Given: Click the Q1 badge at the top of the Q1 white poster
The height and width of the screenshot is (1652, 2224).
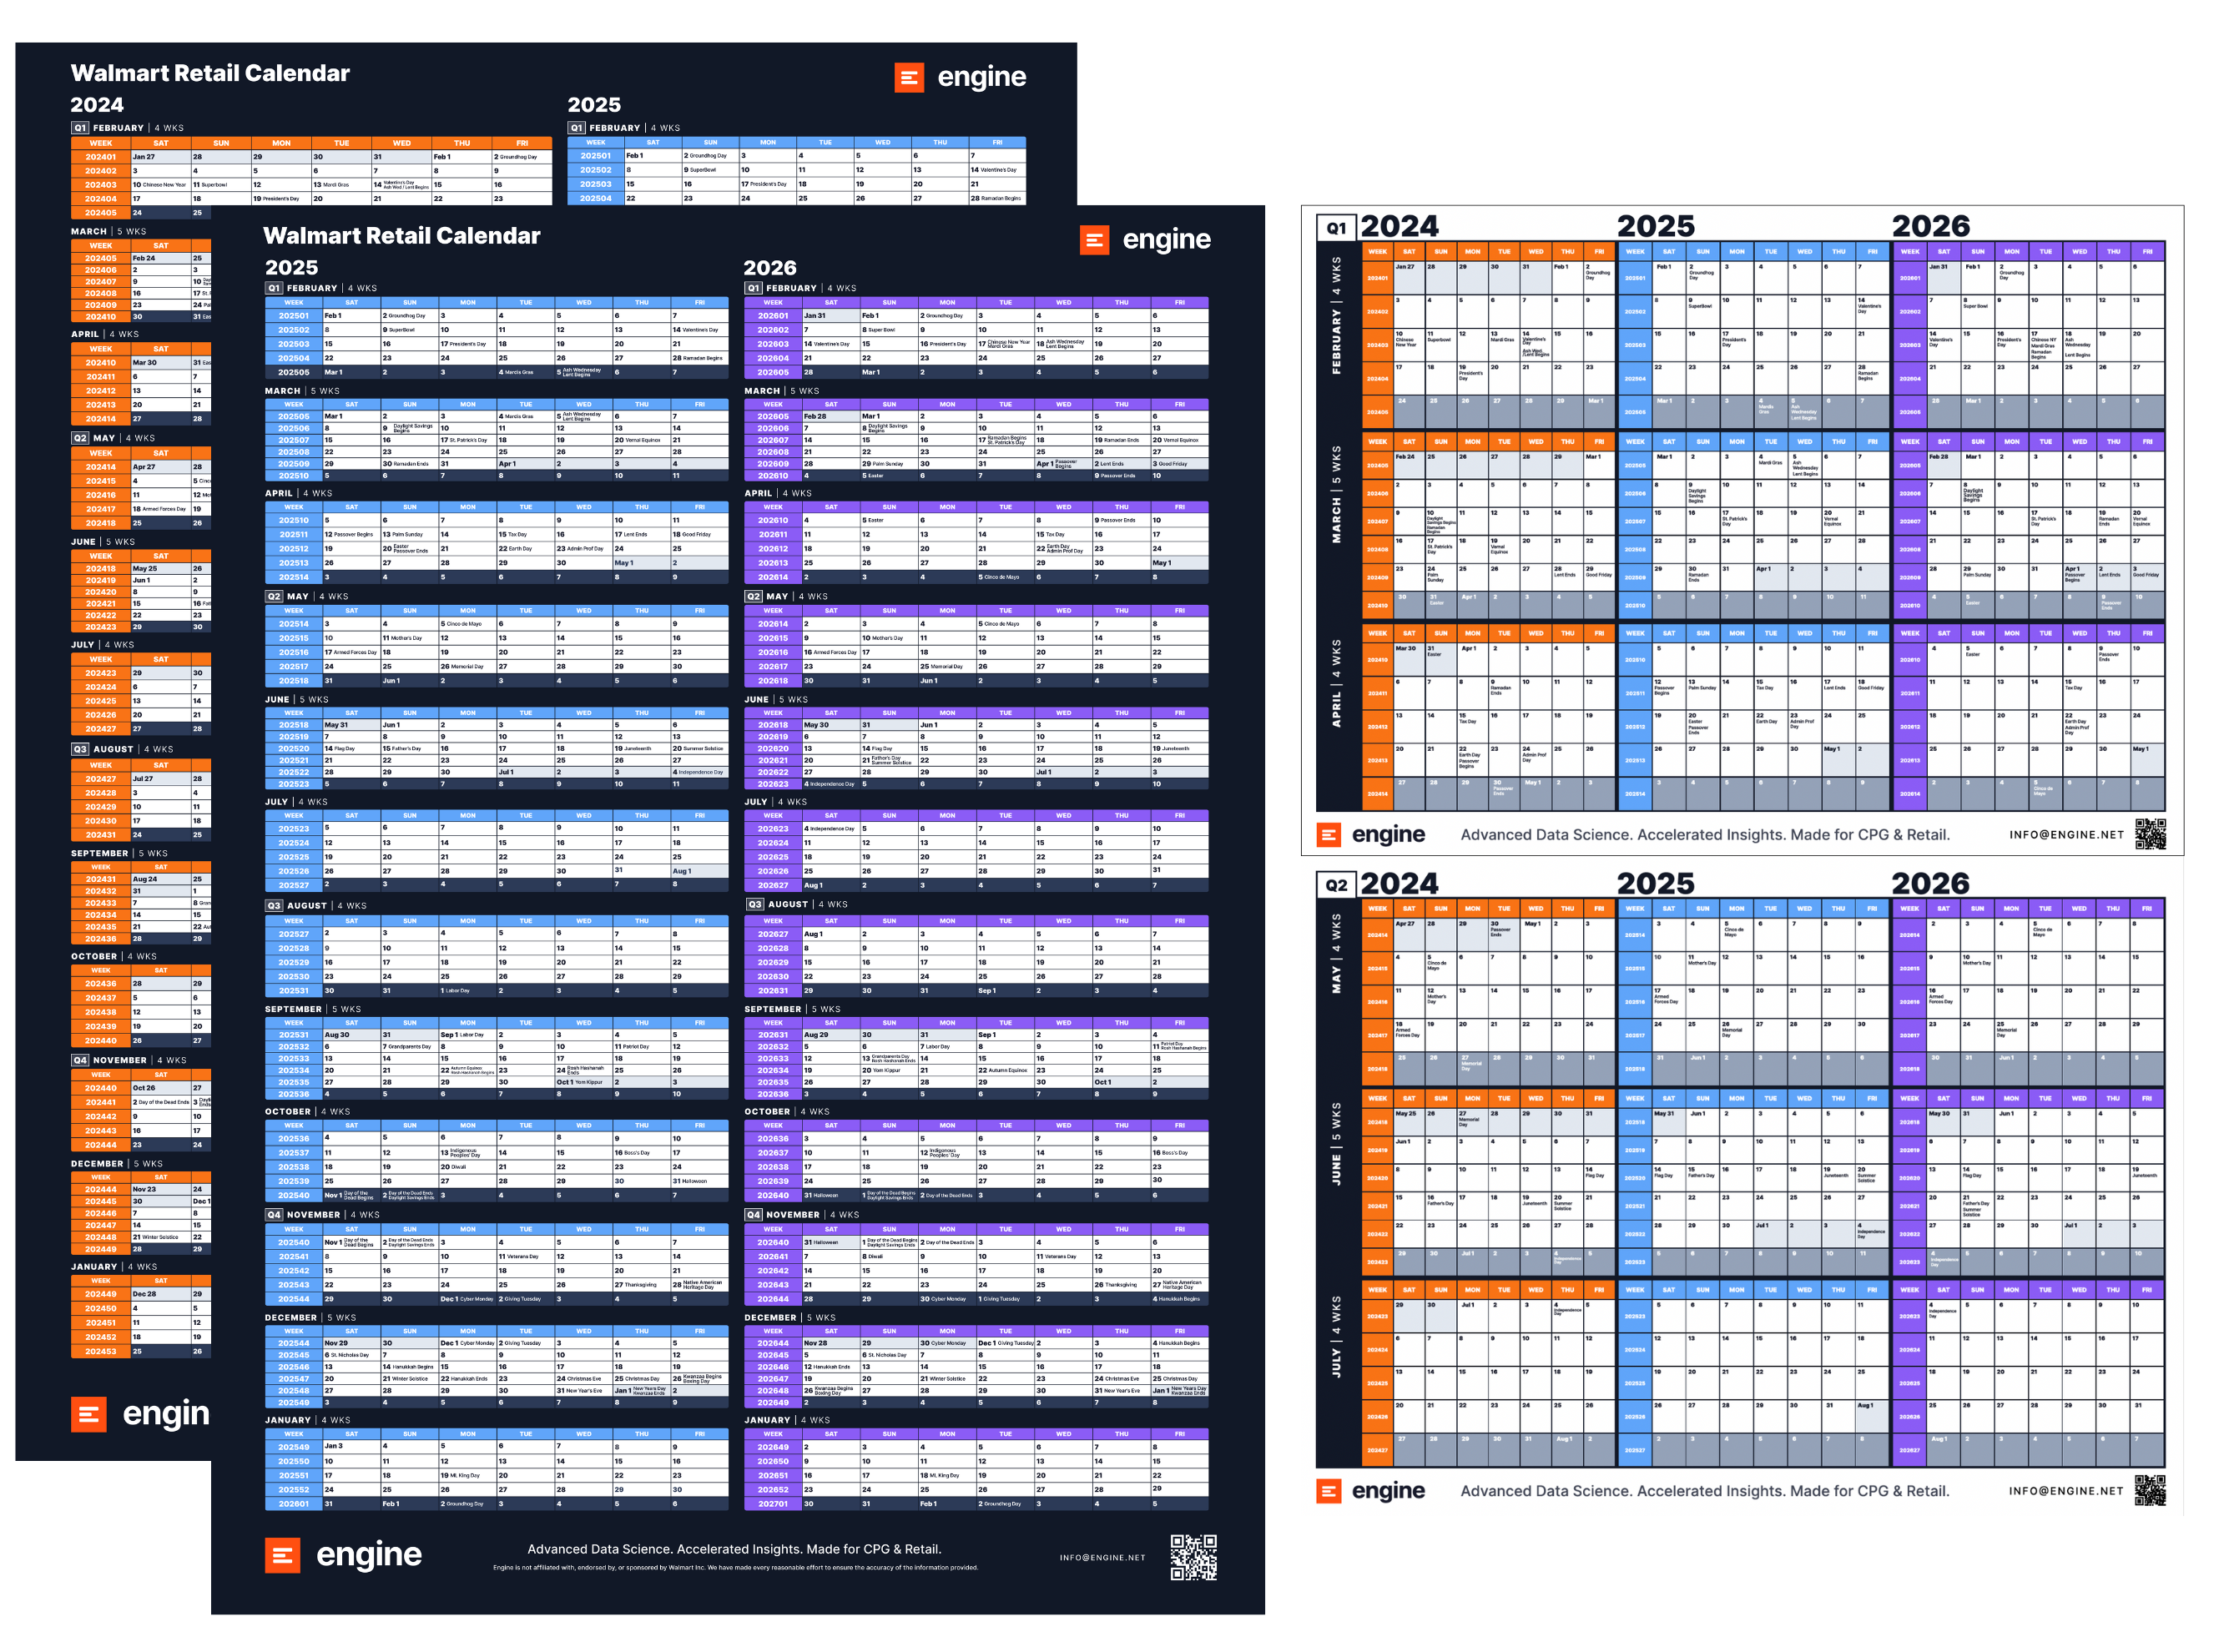Looking at the screenshot, I should 1336,228.
